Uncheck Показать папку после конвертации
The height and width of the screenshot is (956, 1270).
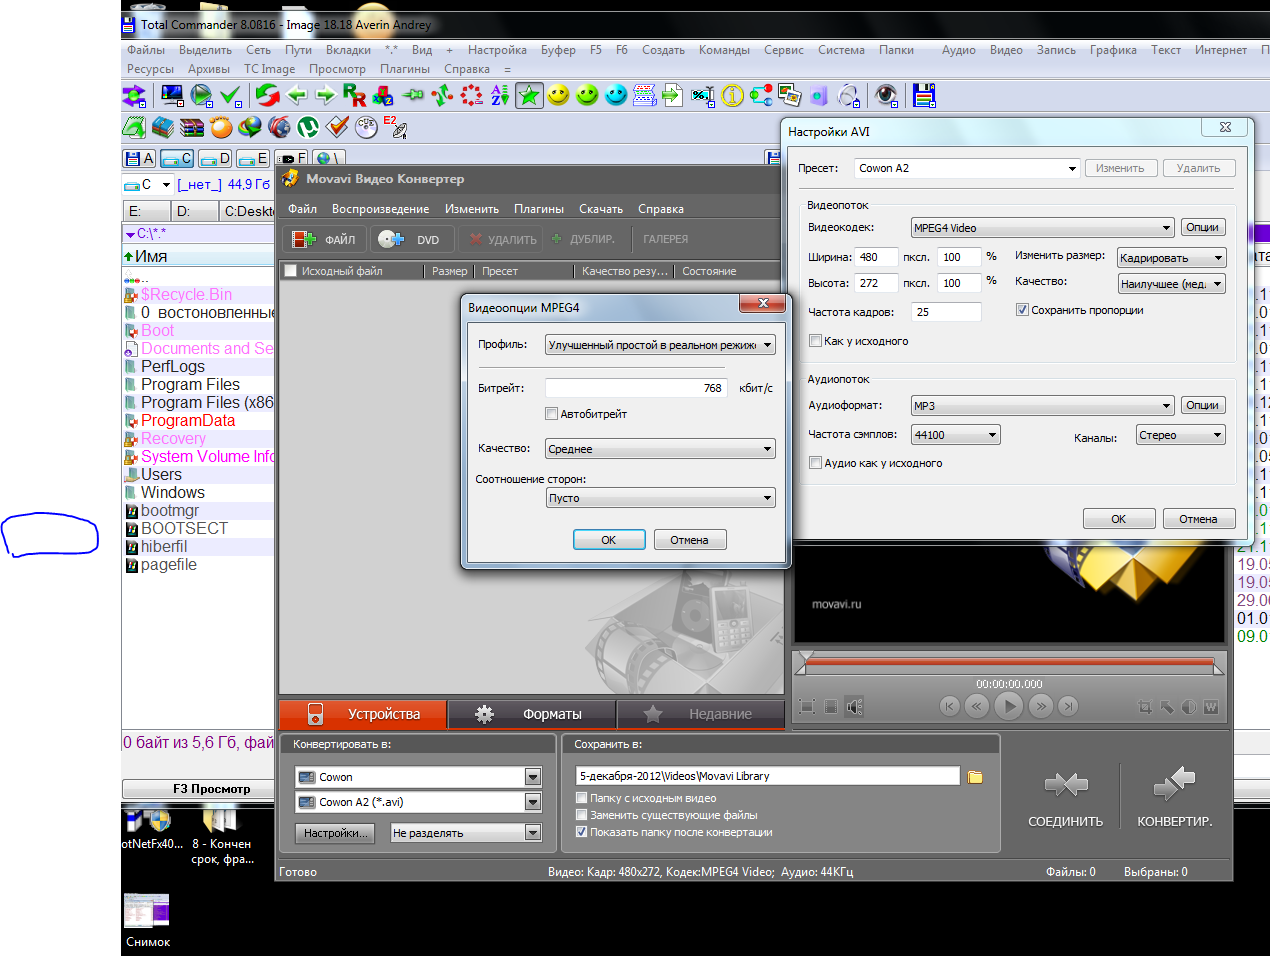[582, 832]
